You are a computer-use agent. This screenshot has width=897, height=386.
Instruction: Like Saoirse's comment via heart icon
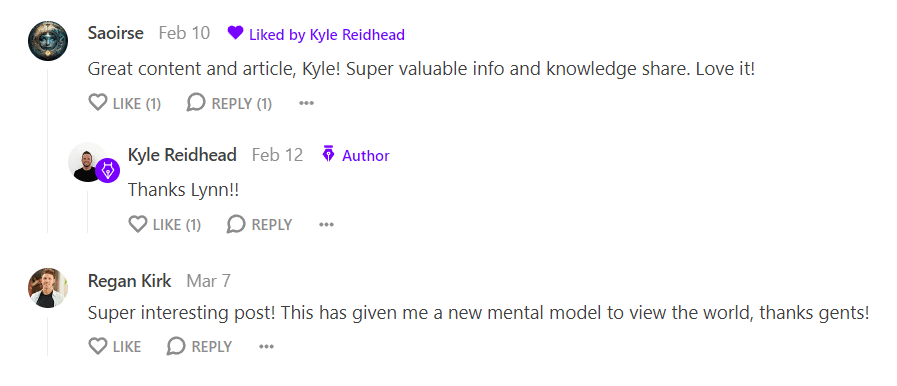[98, 103]
